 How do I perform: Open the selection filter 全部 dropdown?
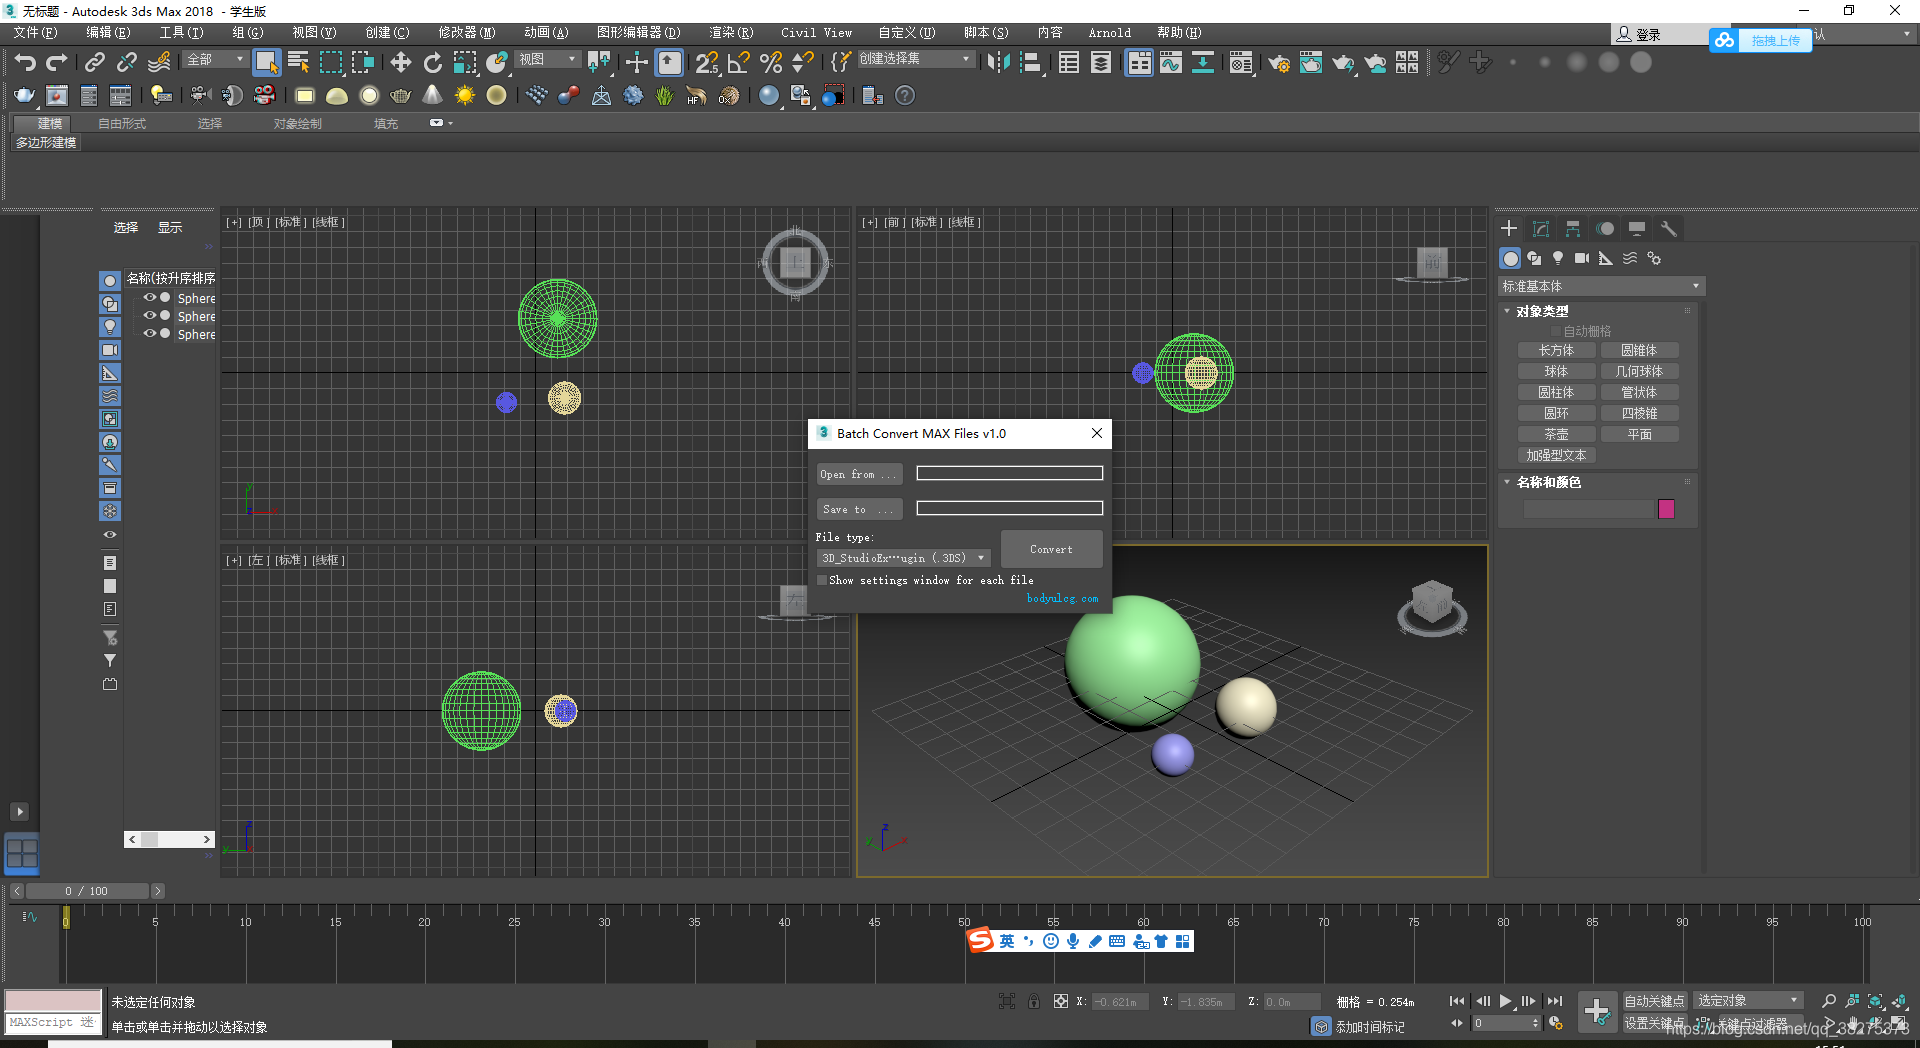[215, 60]
